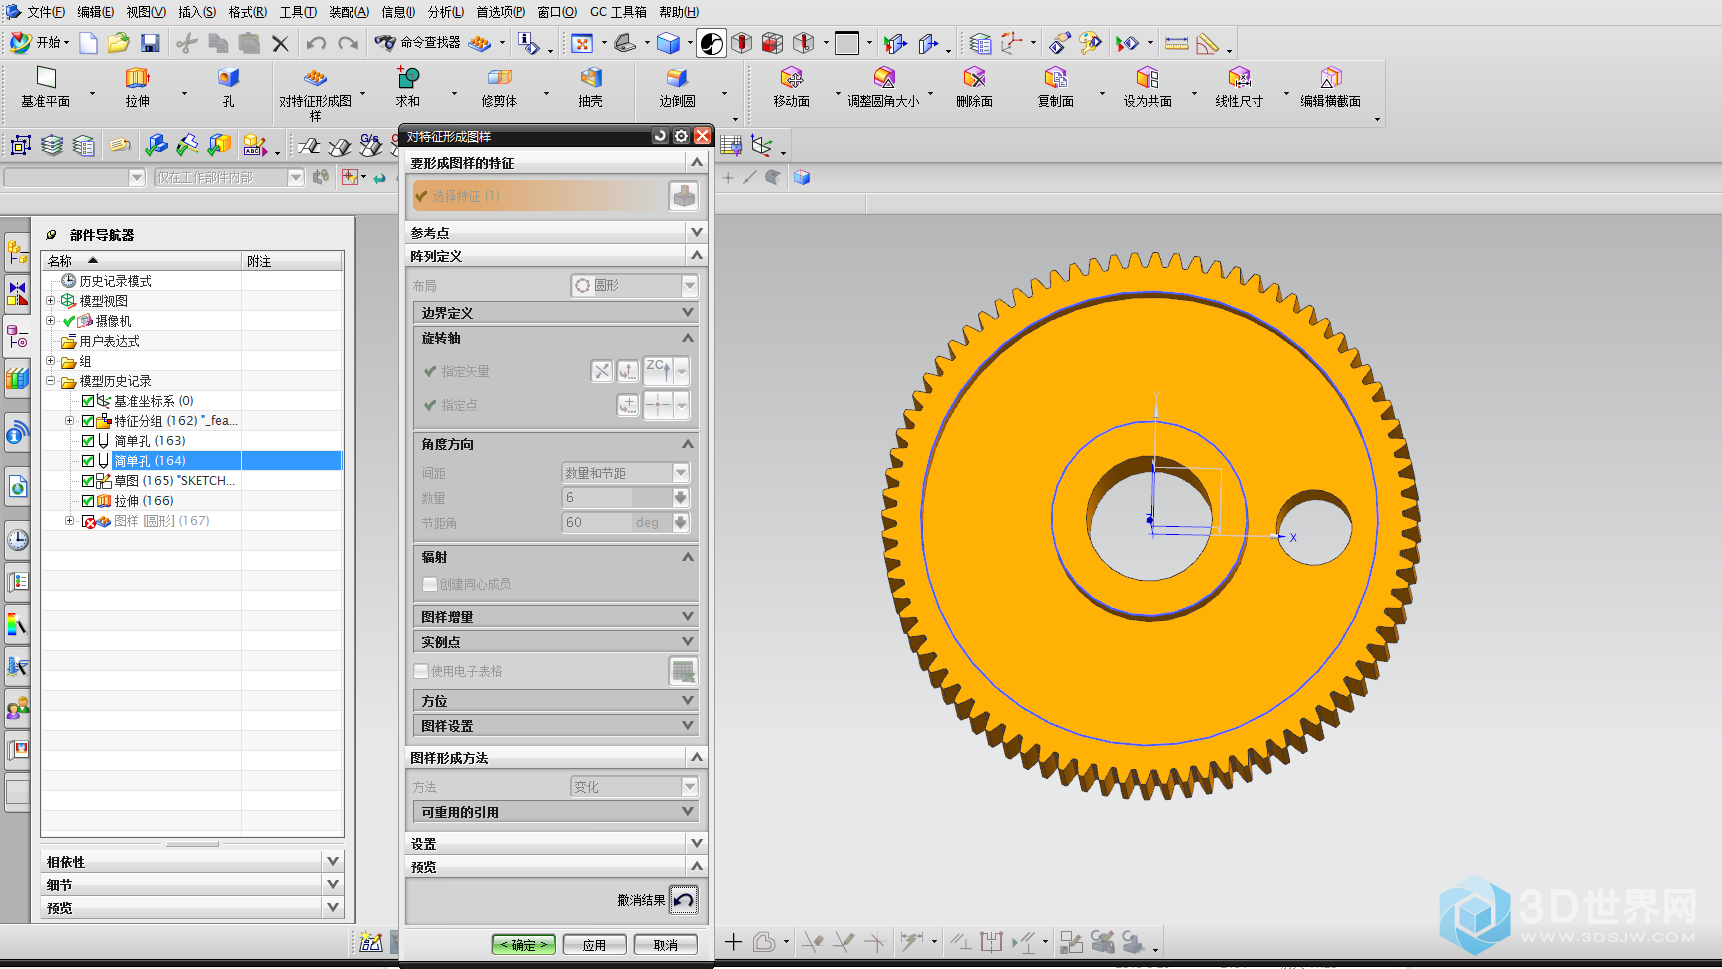Click the 删除面 delete face tool
Viewport: 1722px width, 969px height.
974,87
